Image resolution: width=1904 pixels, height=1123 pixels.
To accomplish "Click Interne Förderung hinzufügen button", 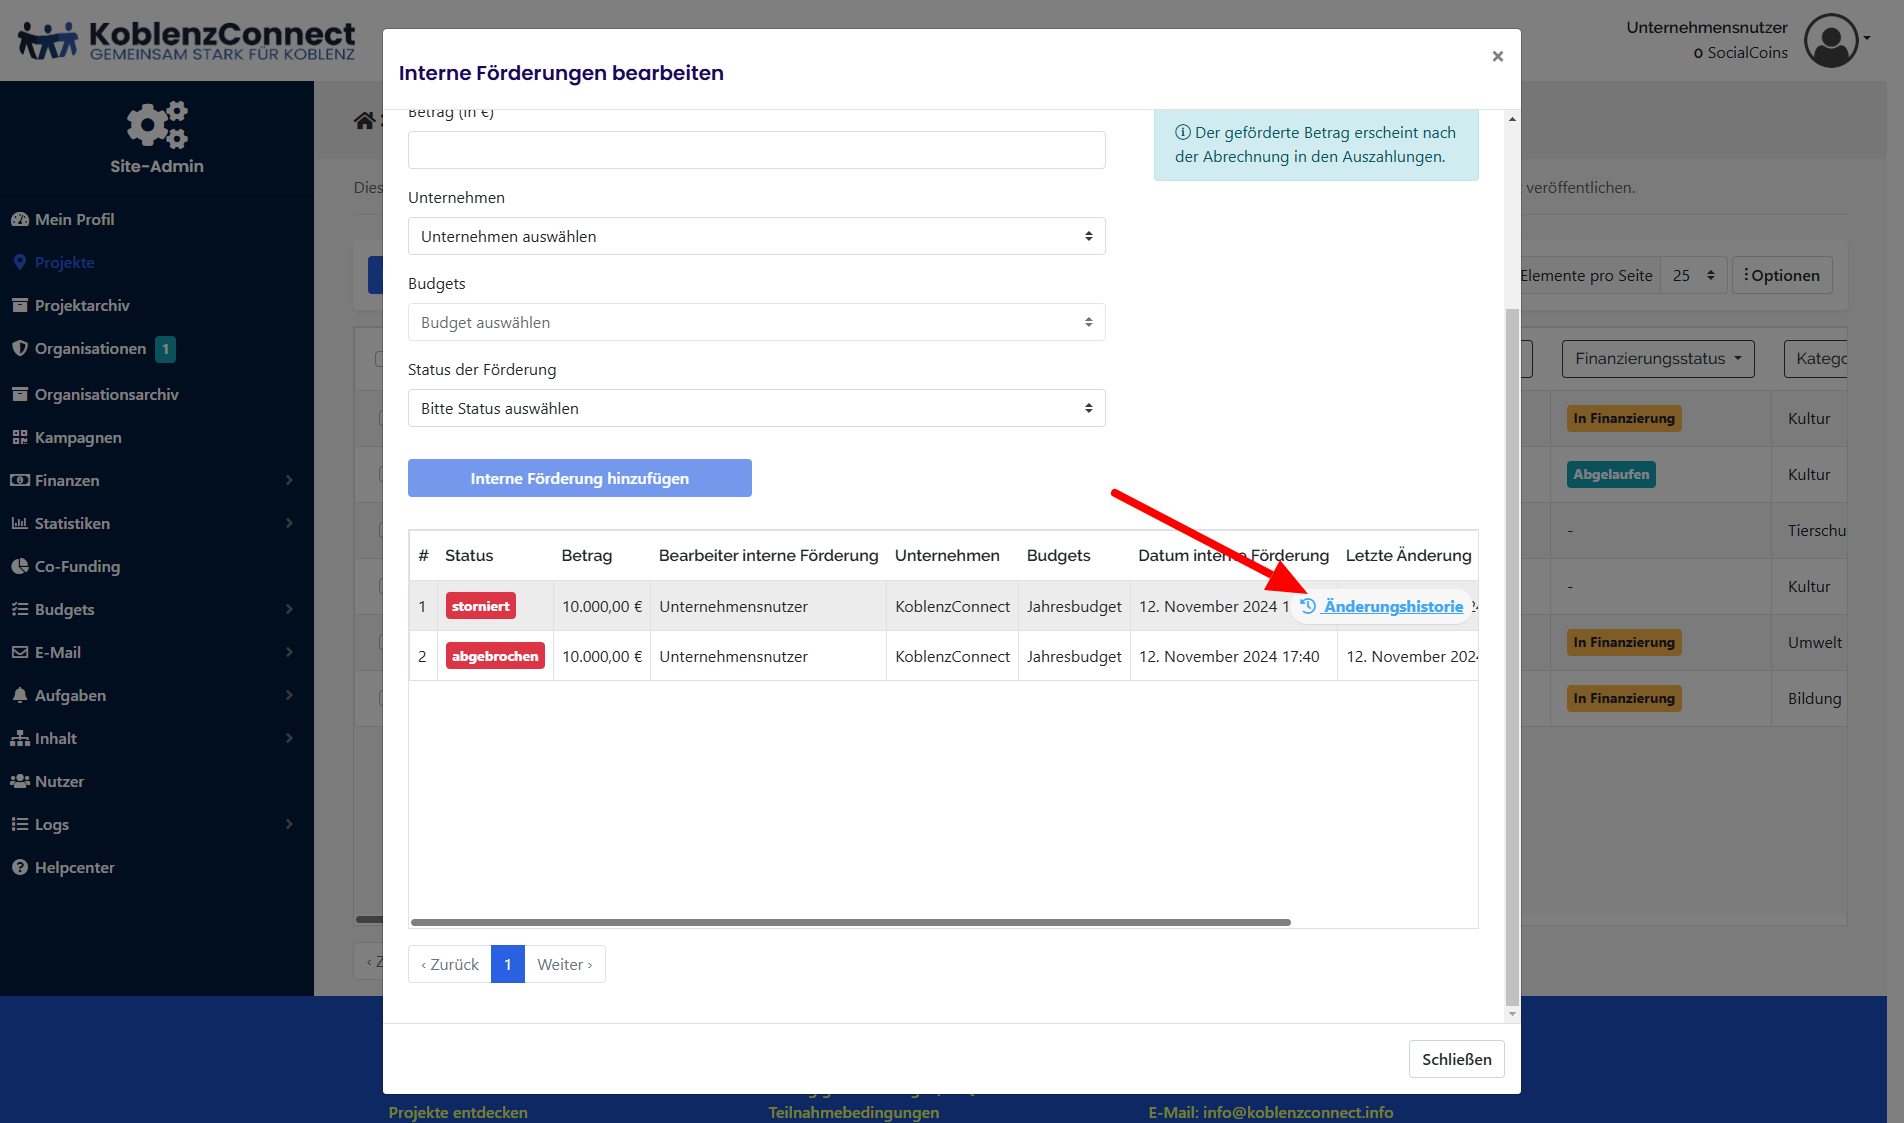I will click(x=579, y=478).
